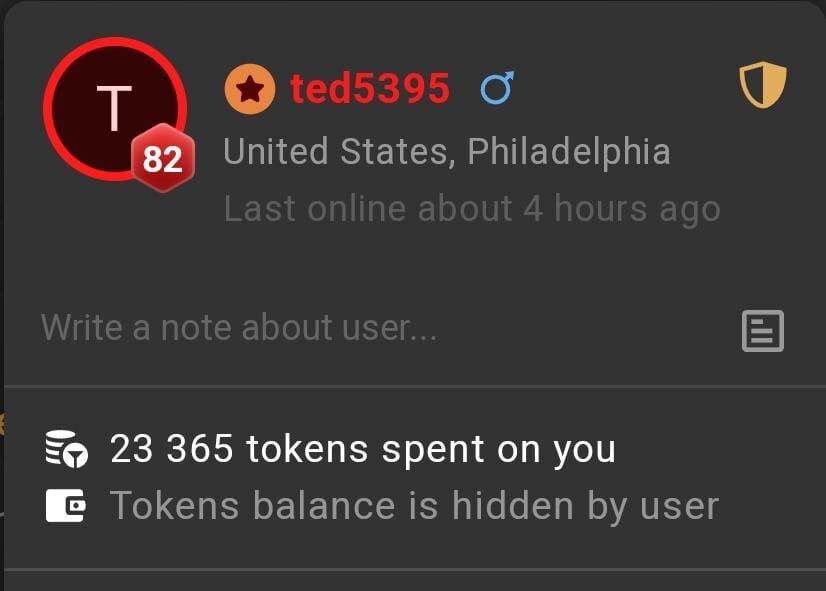This screenshot has width=826, height=591.
Task: Click 23 365 tokens spent on you
Action: [363, 449]
